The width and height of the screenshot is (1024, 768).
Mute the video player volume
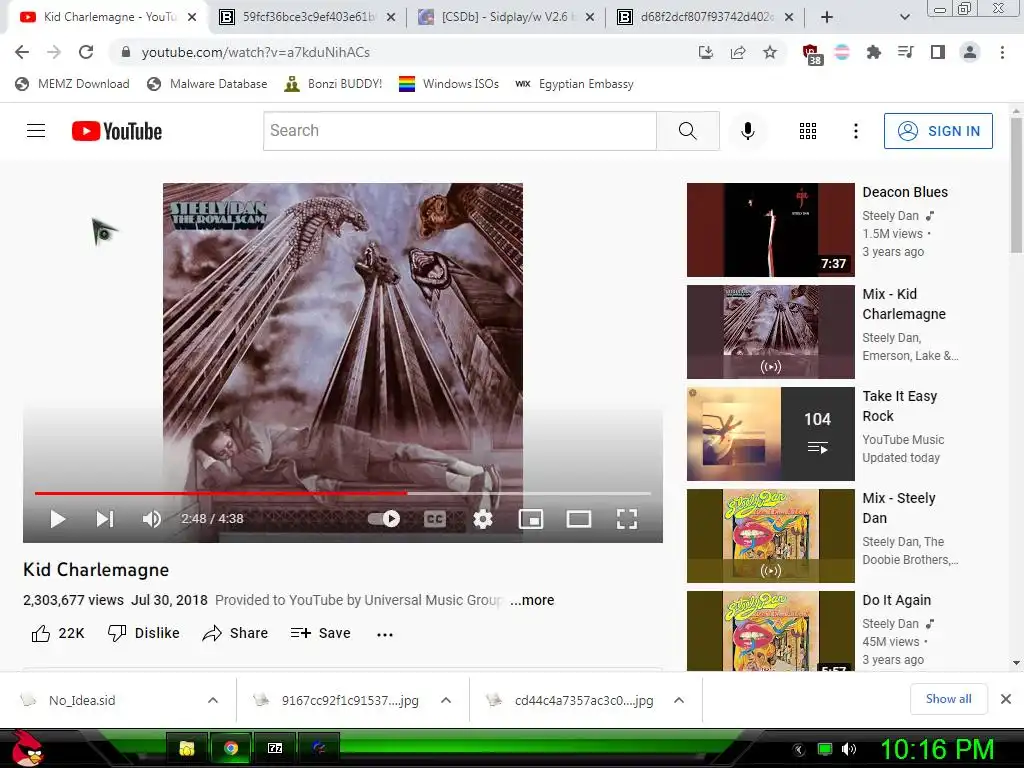pyautogui.click(x=152, y=519)
